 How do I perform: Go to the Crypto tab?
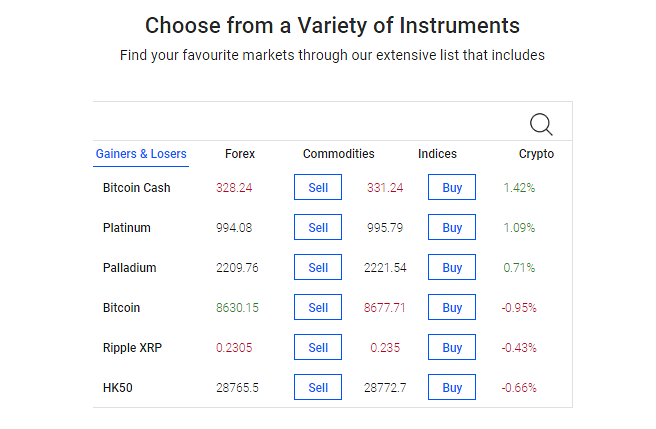point(536,154)
